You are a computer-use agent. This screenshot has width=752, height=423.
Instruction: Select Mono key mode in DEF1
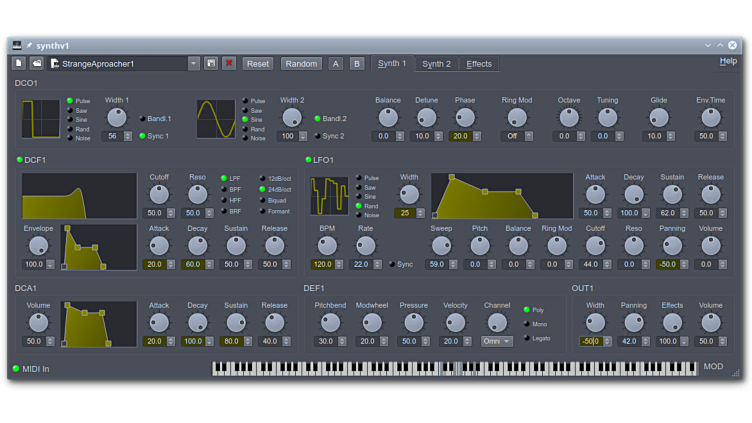click(528, 324)
